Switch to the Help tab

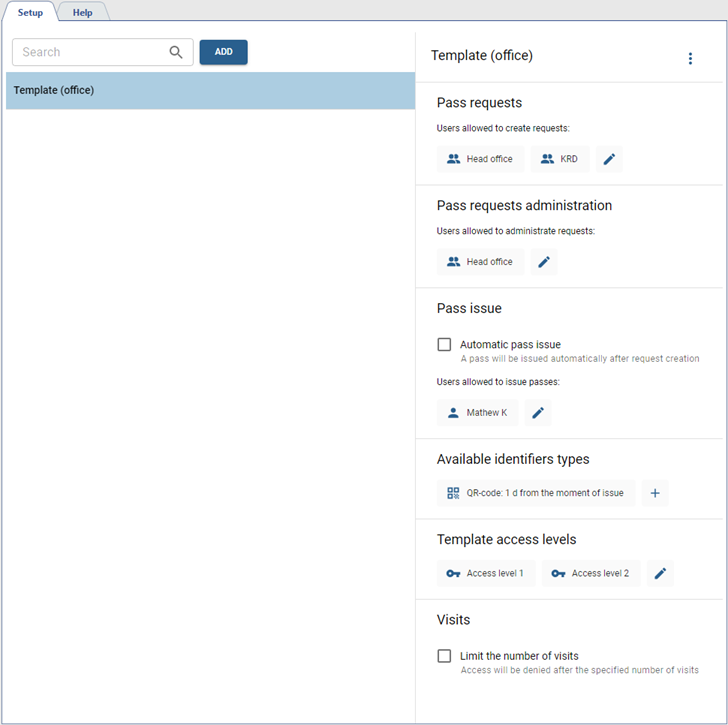(x=82, y=13)
